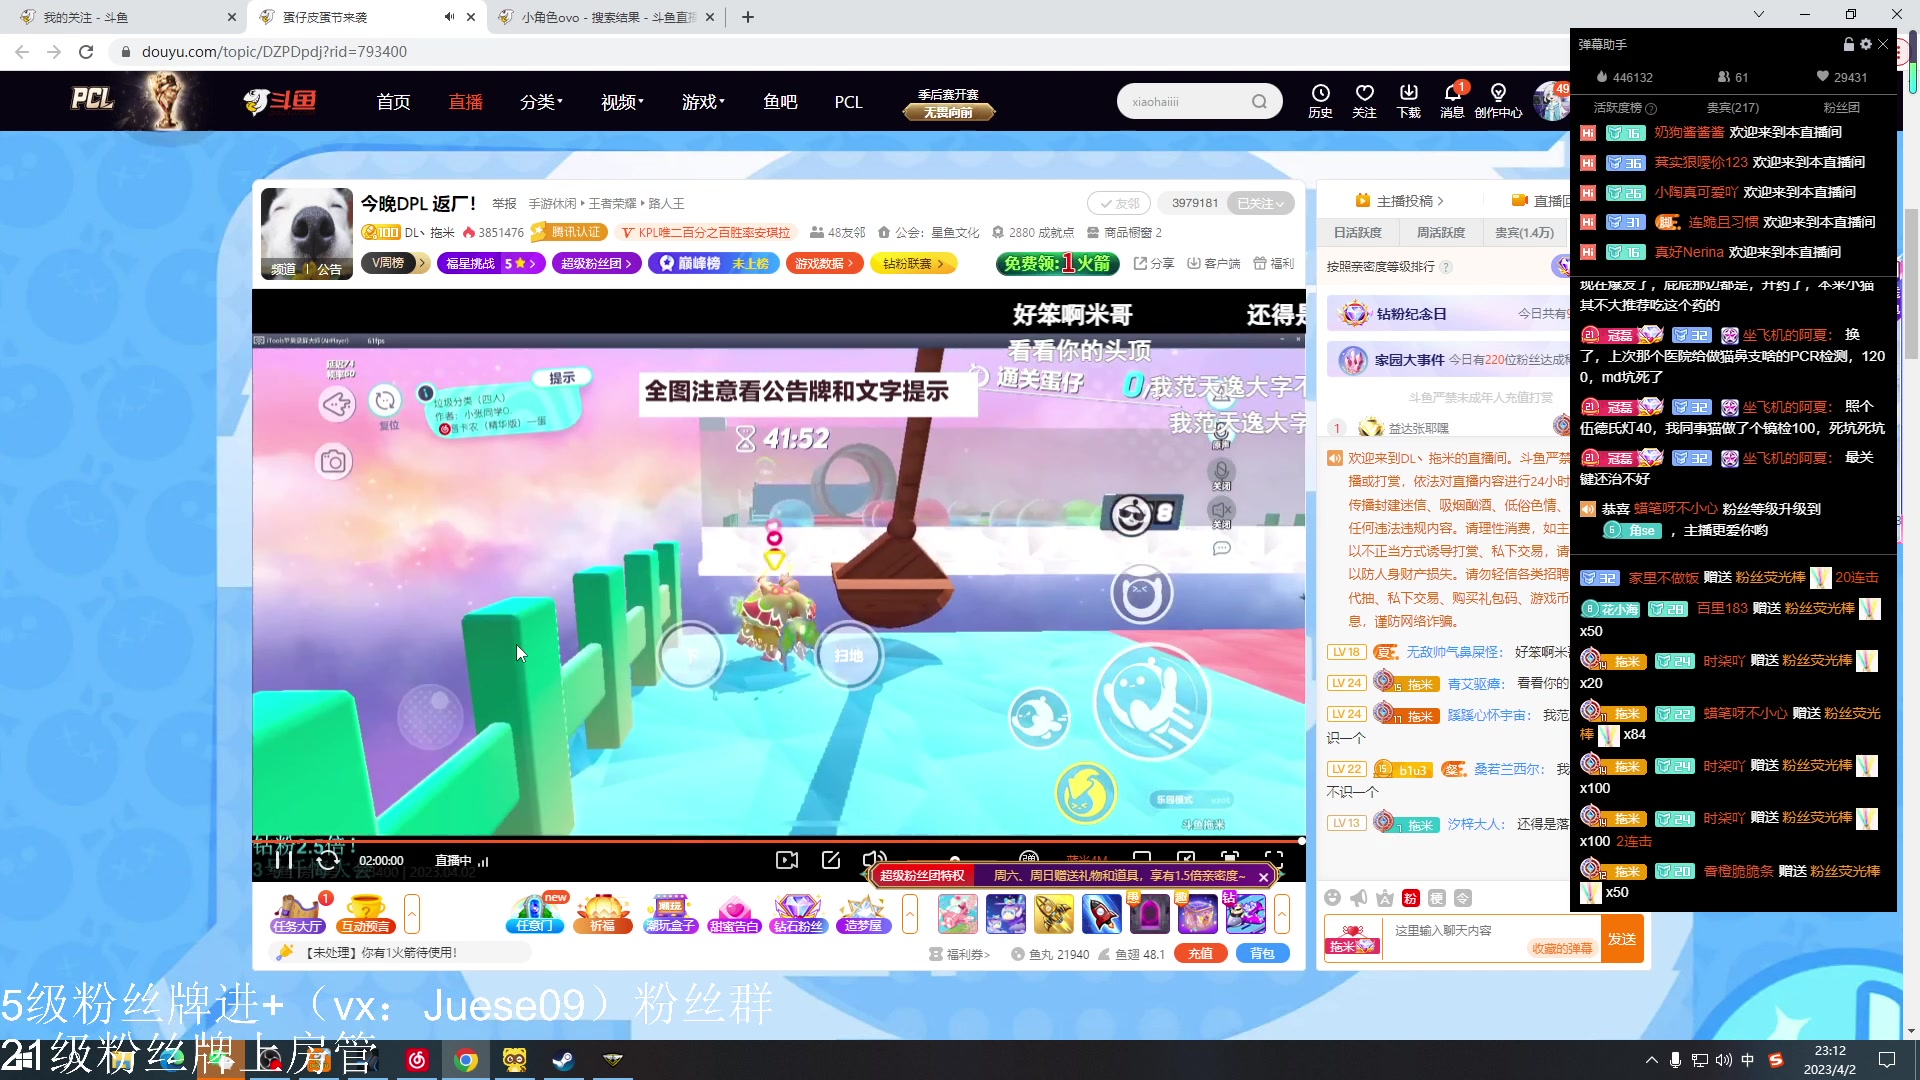Open the video clip recording icon

pos(787,860)
